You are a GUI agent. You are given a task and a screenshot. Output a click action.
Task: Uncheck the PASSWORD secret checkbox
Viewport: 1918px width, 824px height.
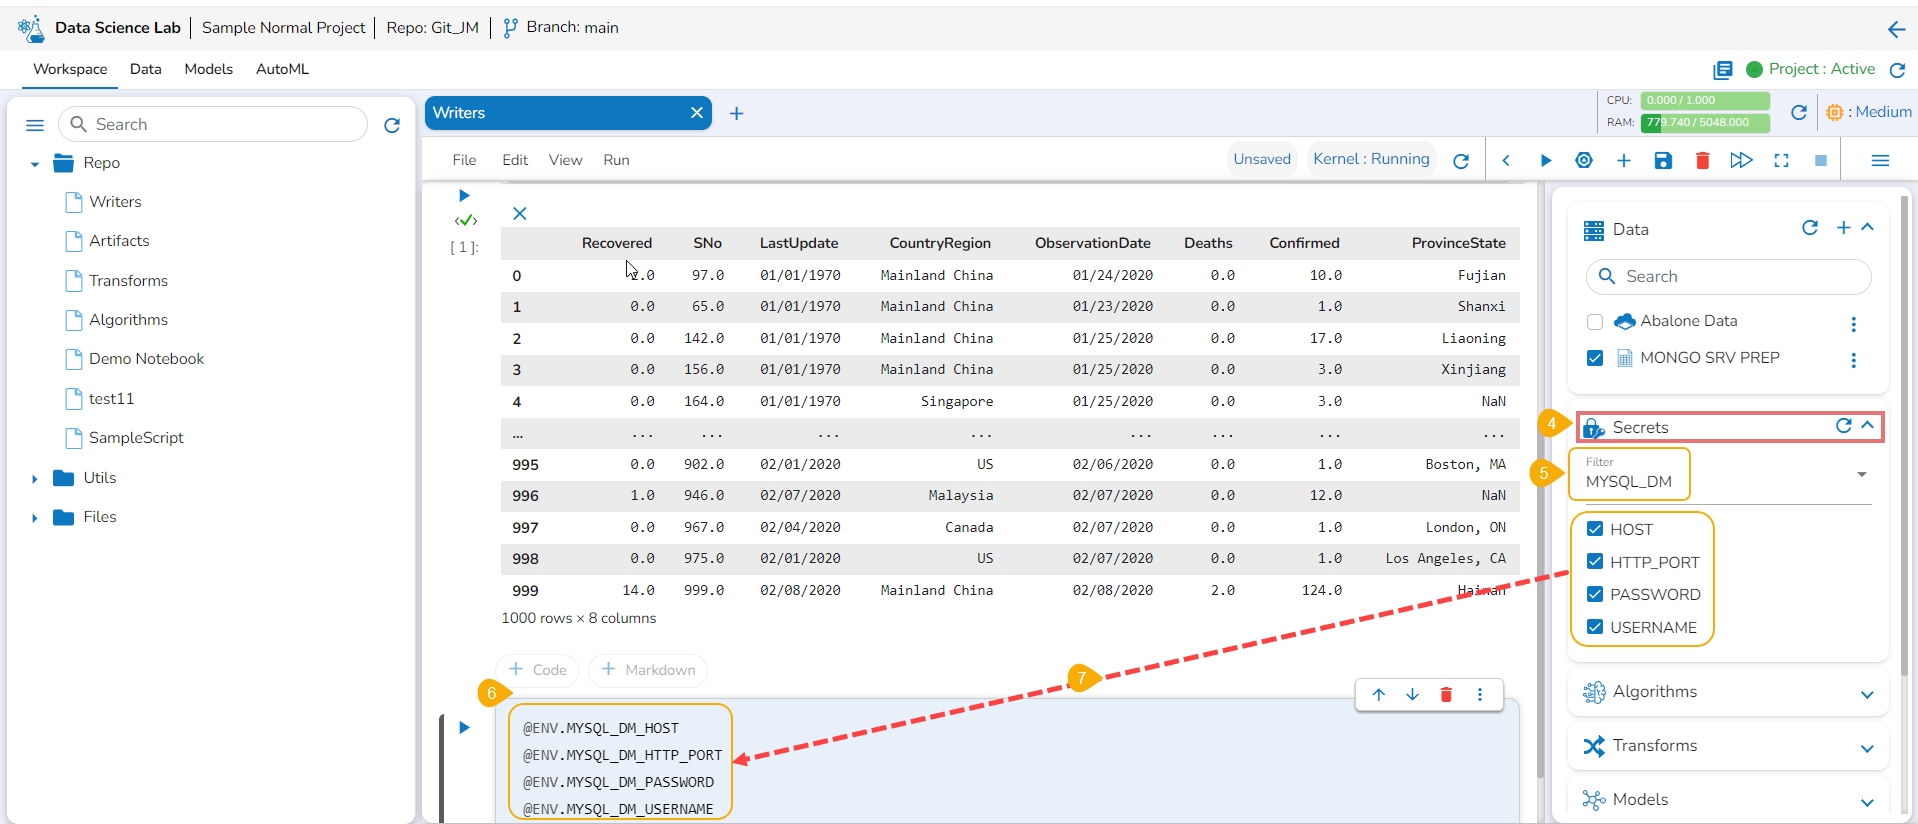click(1595, 594)
